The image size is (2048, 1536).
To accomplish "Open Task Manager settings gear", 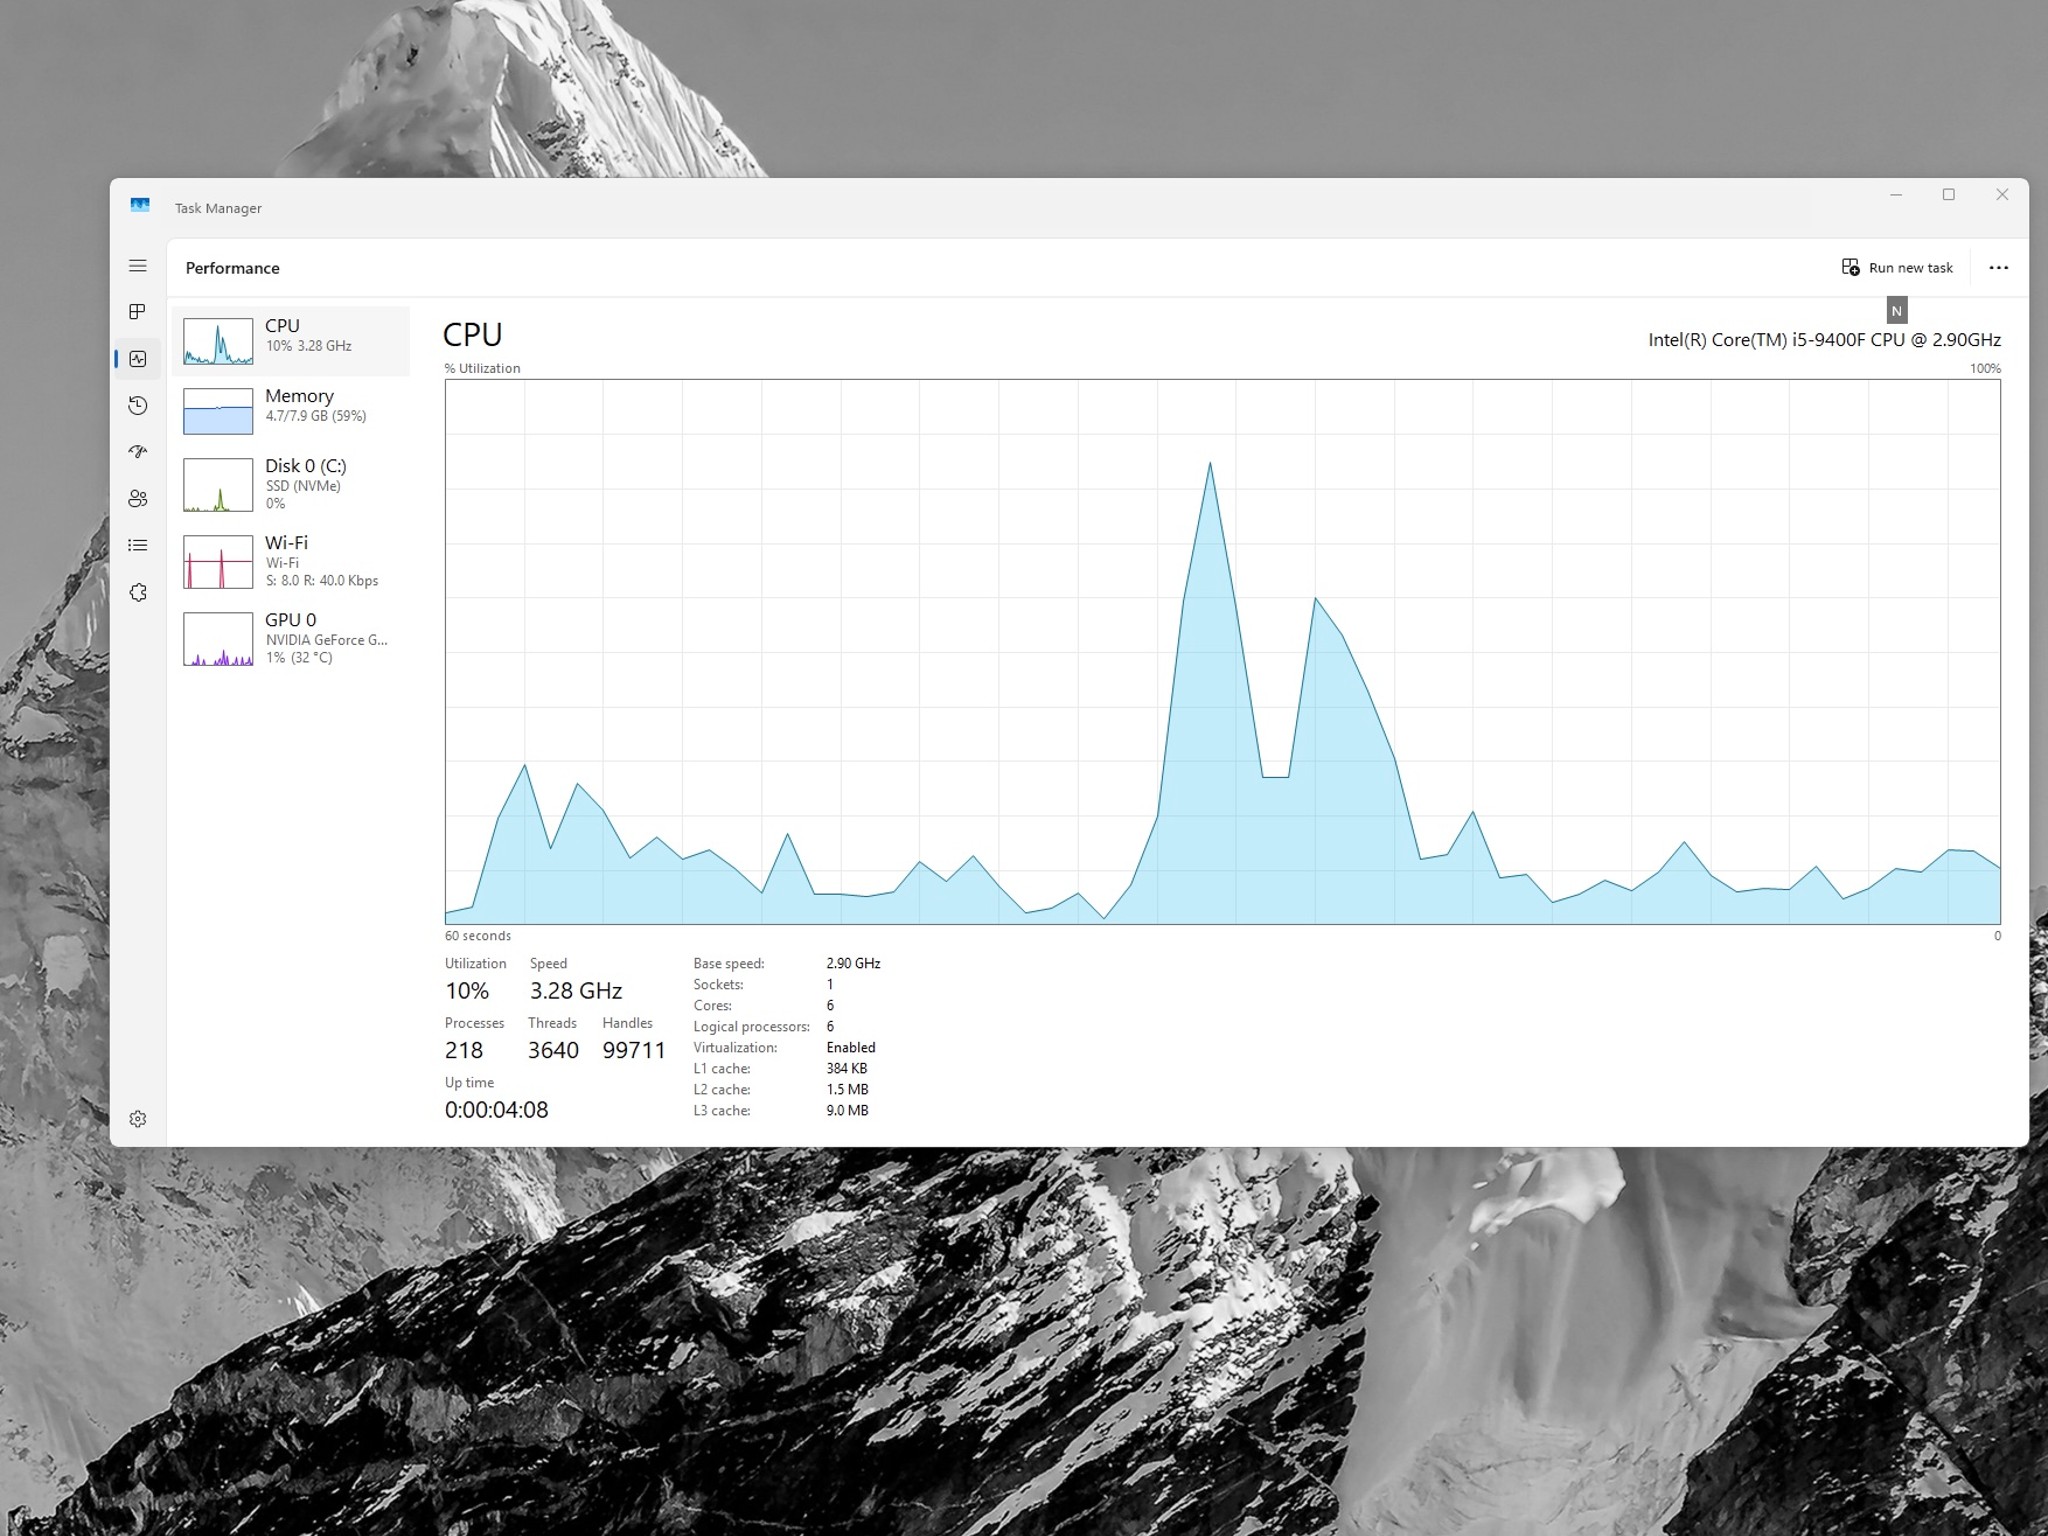I will (138, 1119).
